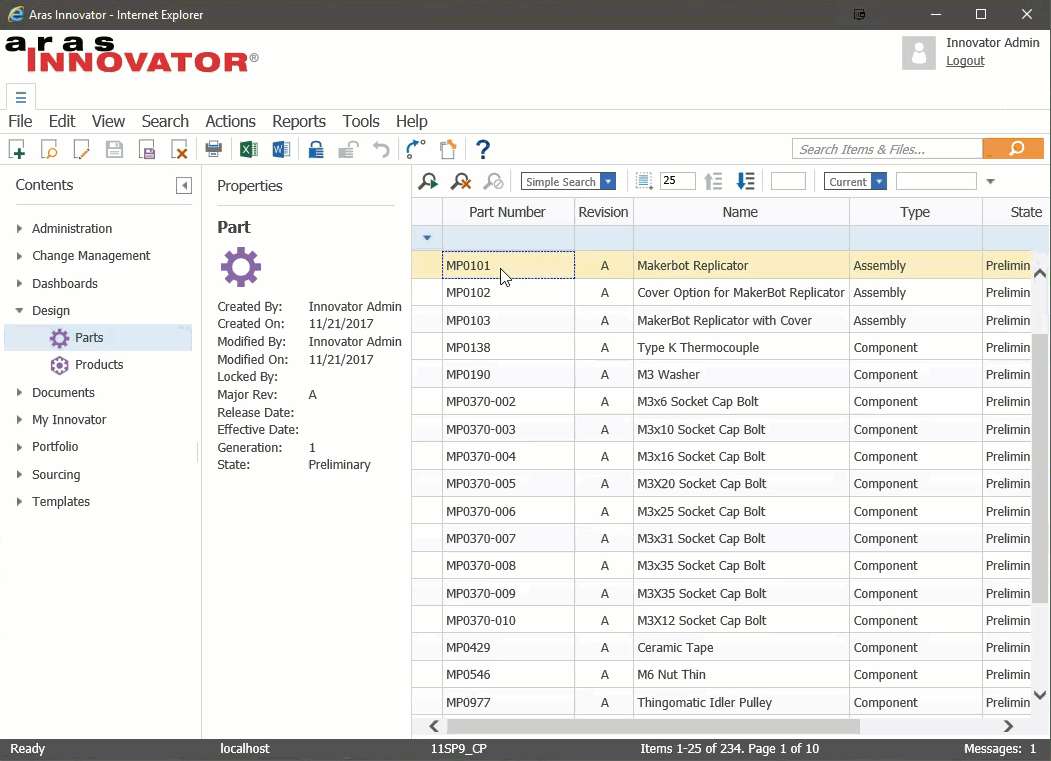This screenshot has height=761, width=1051.
Task: Click the Search Items & Files field
Action: pos(887,149)
